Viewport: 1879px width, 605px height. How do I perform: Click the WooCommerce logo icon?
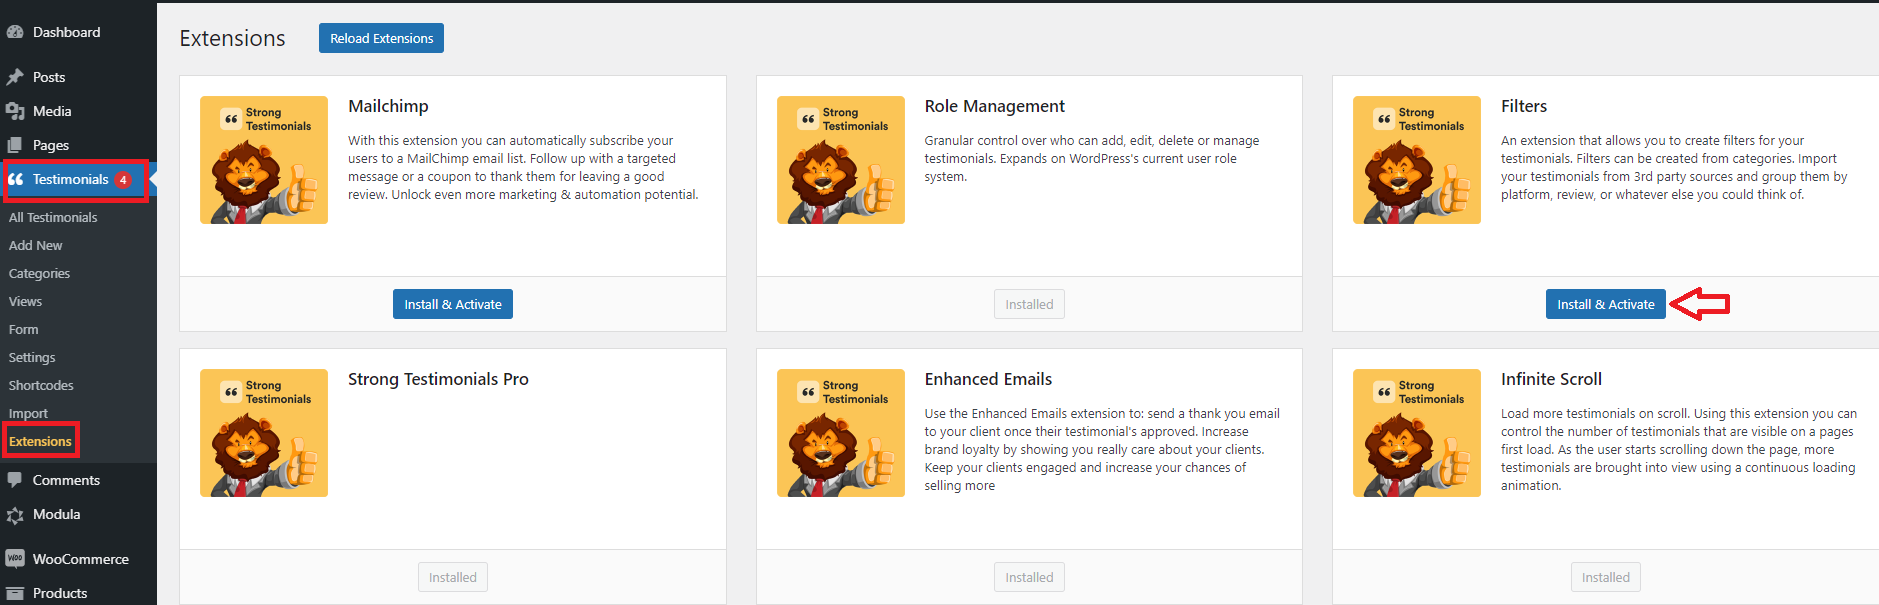coord(15,559)
